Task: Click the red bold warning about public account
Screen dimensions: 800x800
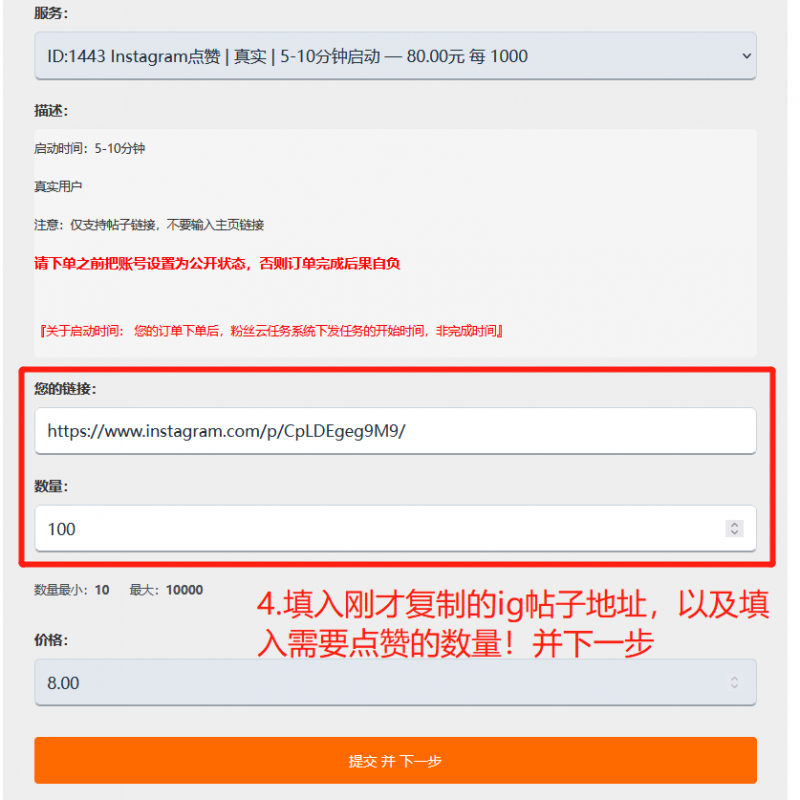Action: click(x=217, y=263)
